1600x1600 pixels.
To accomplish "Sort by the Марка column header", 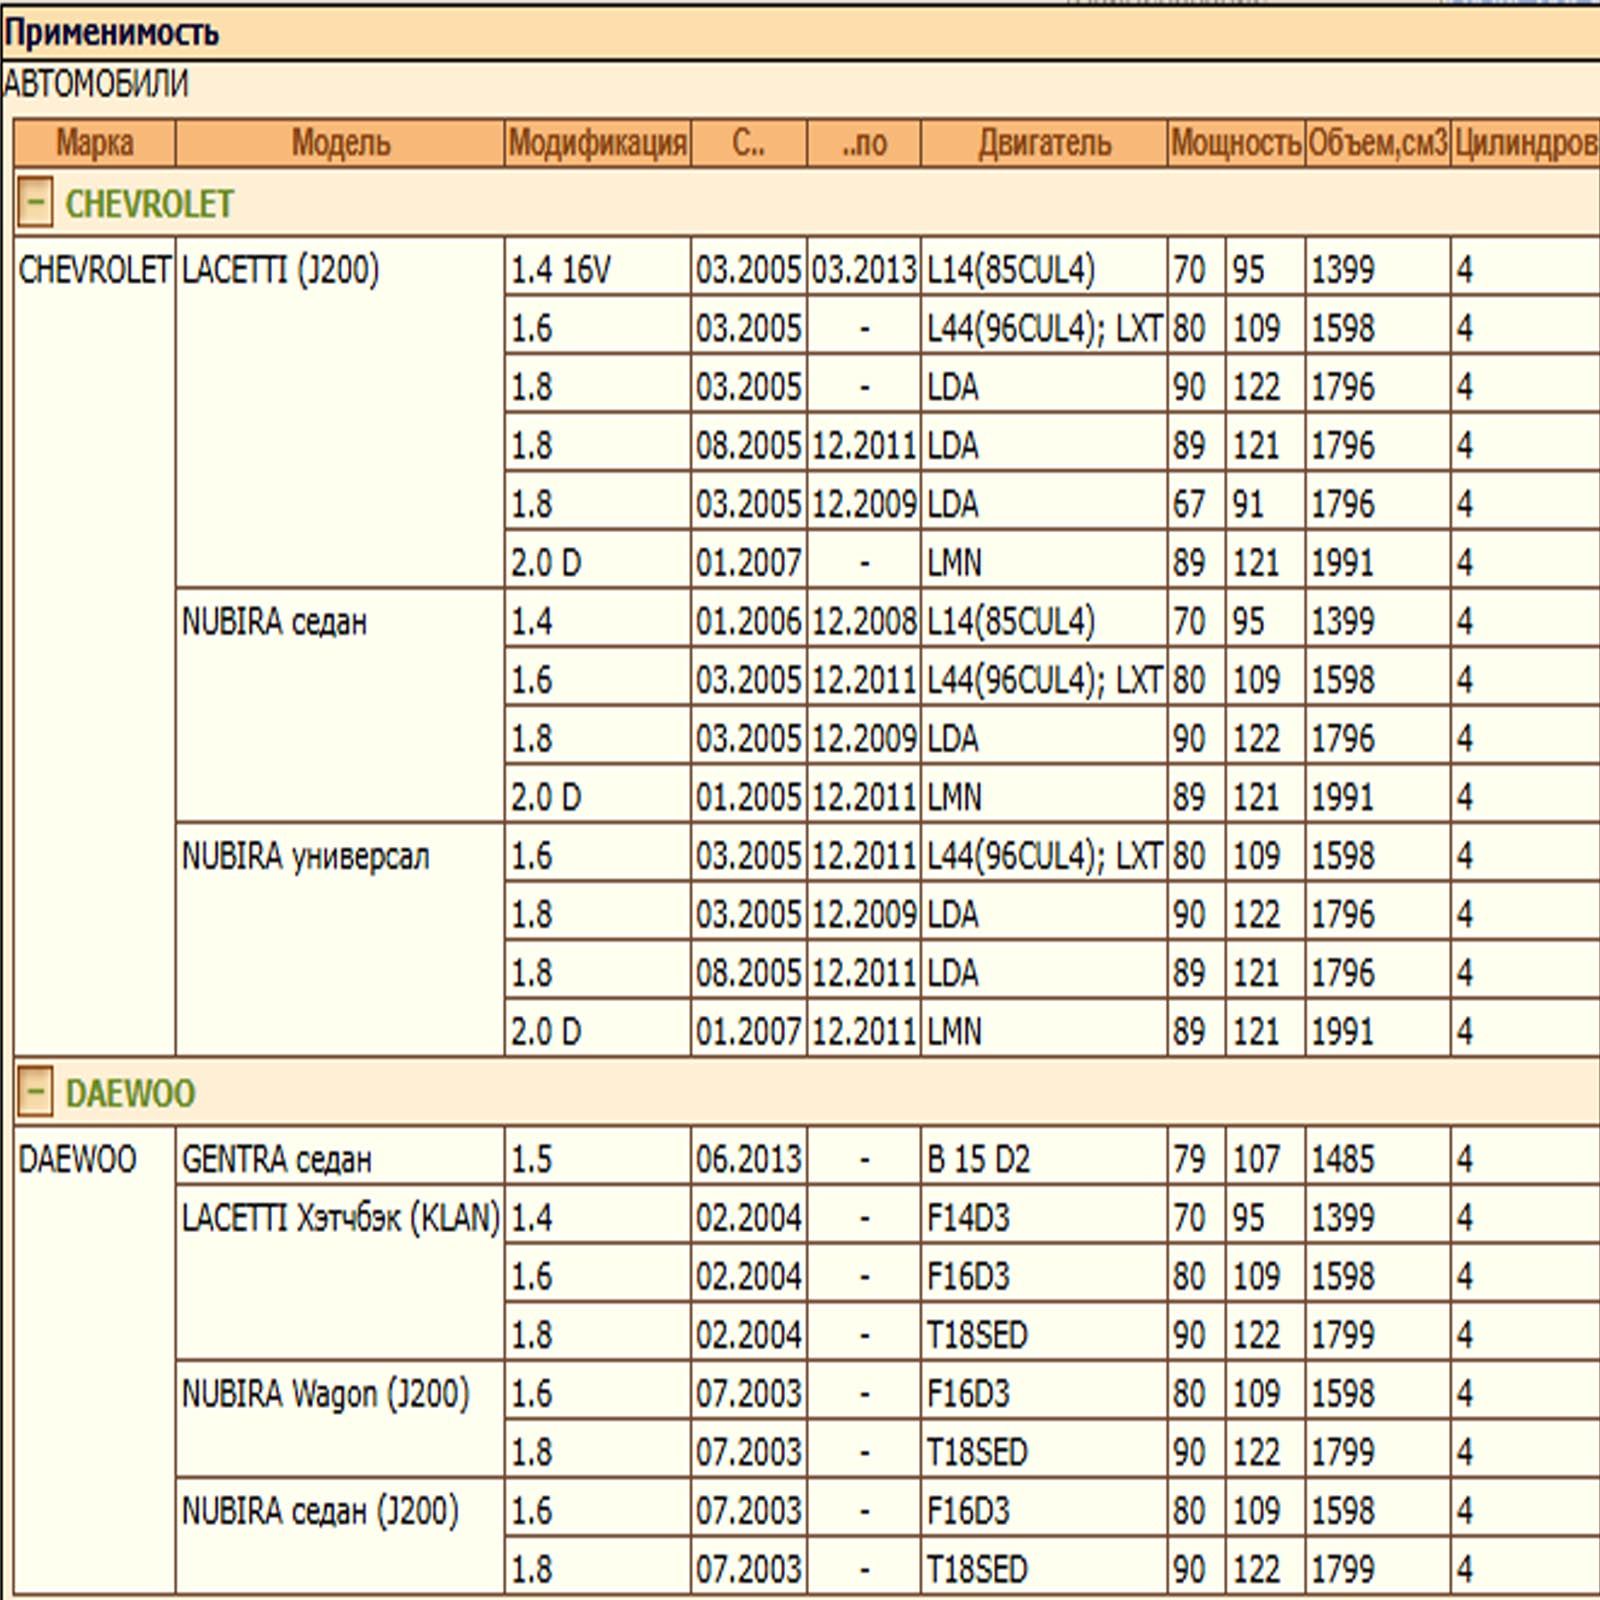I will pyautogui.click(x=95, y=143).
